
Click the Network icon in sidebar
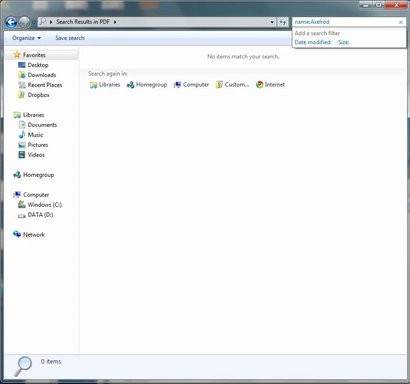coord(17,234)
